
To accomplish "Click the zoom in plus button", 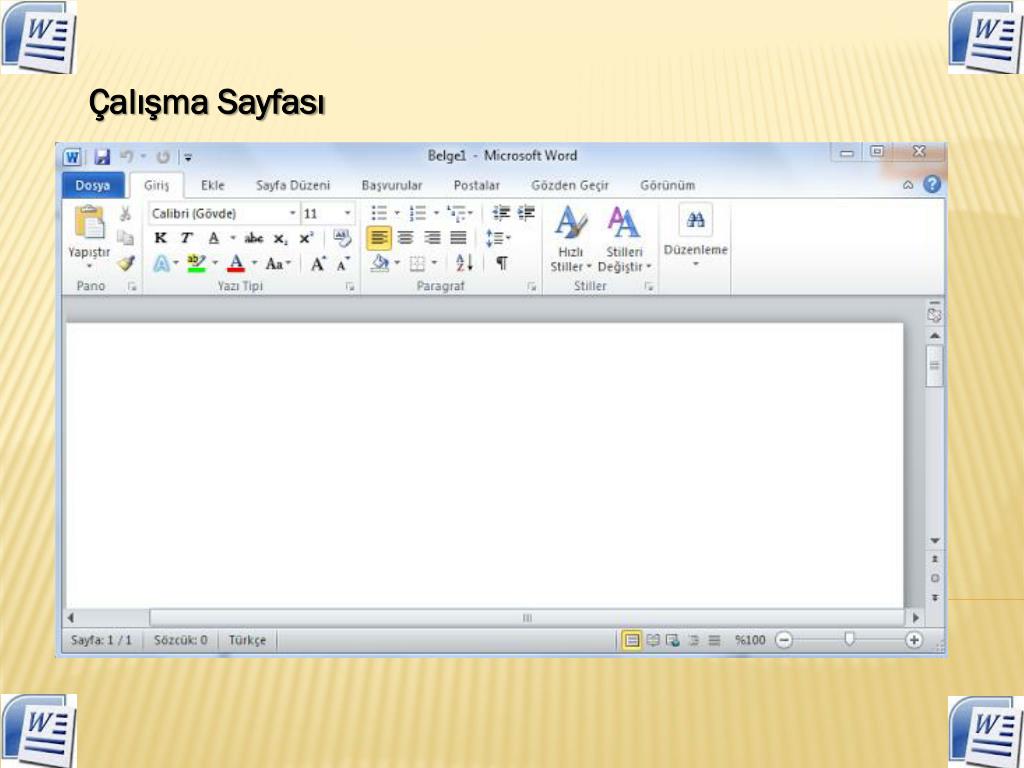I will click(914, 640).
